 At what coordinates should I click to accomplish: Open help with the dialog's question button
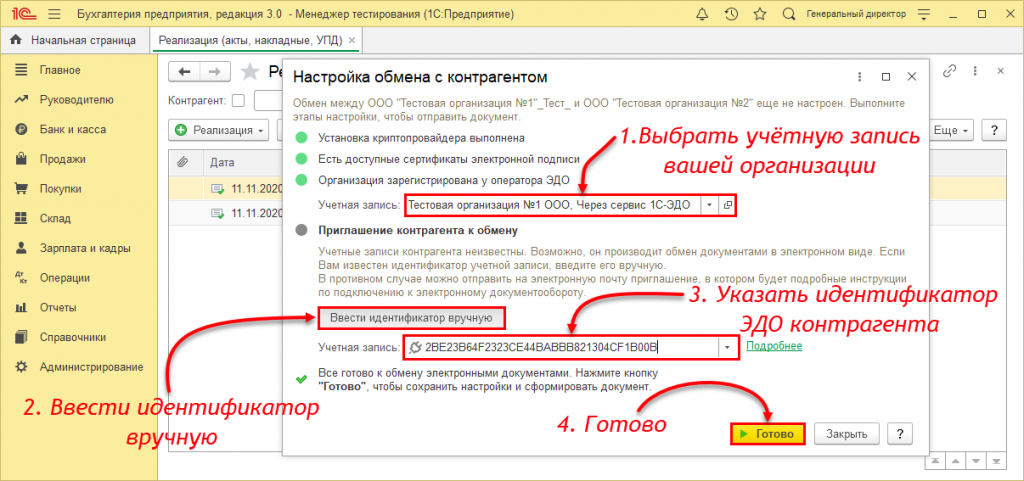pos(900,433)
